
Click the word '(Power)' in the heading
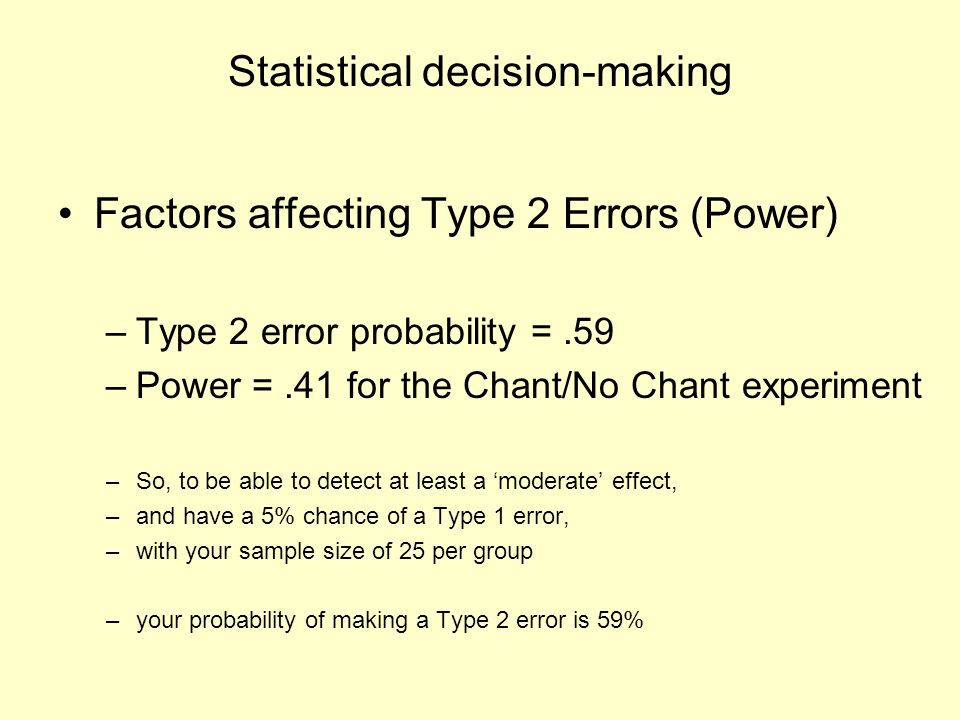764,215
